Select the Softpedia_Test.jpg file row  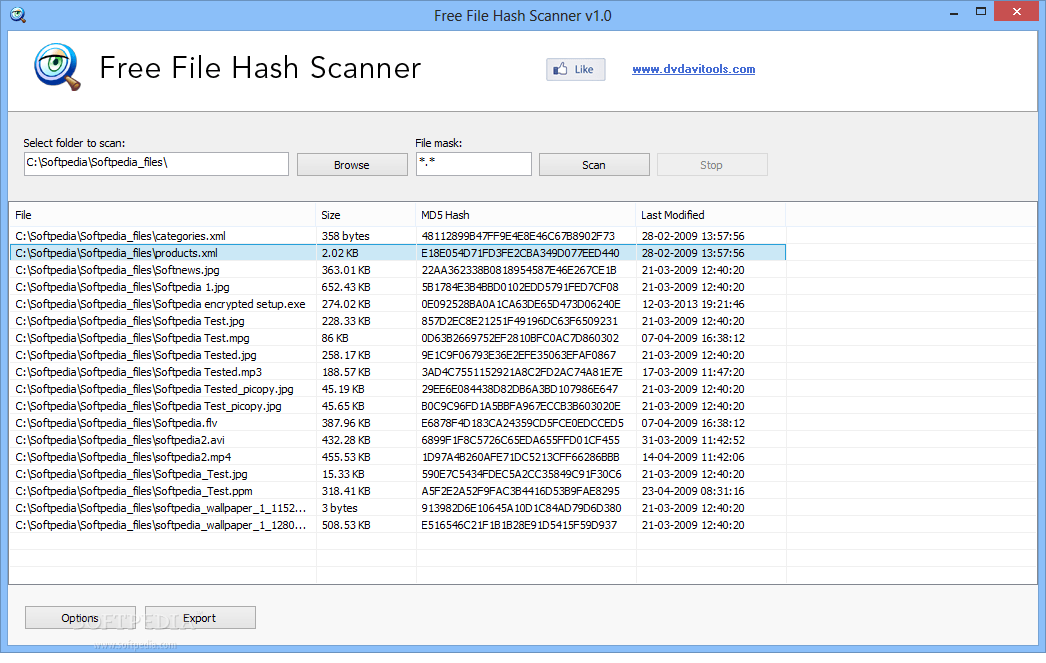[398, 474]
